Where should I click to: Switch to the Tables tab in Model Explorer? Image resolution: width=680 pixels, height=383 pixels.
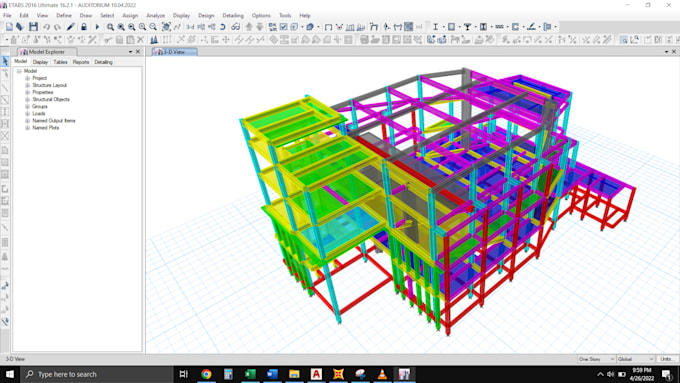tap(60, 62)
